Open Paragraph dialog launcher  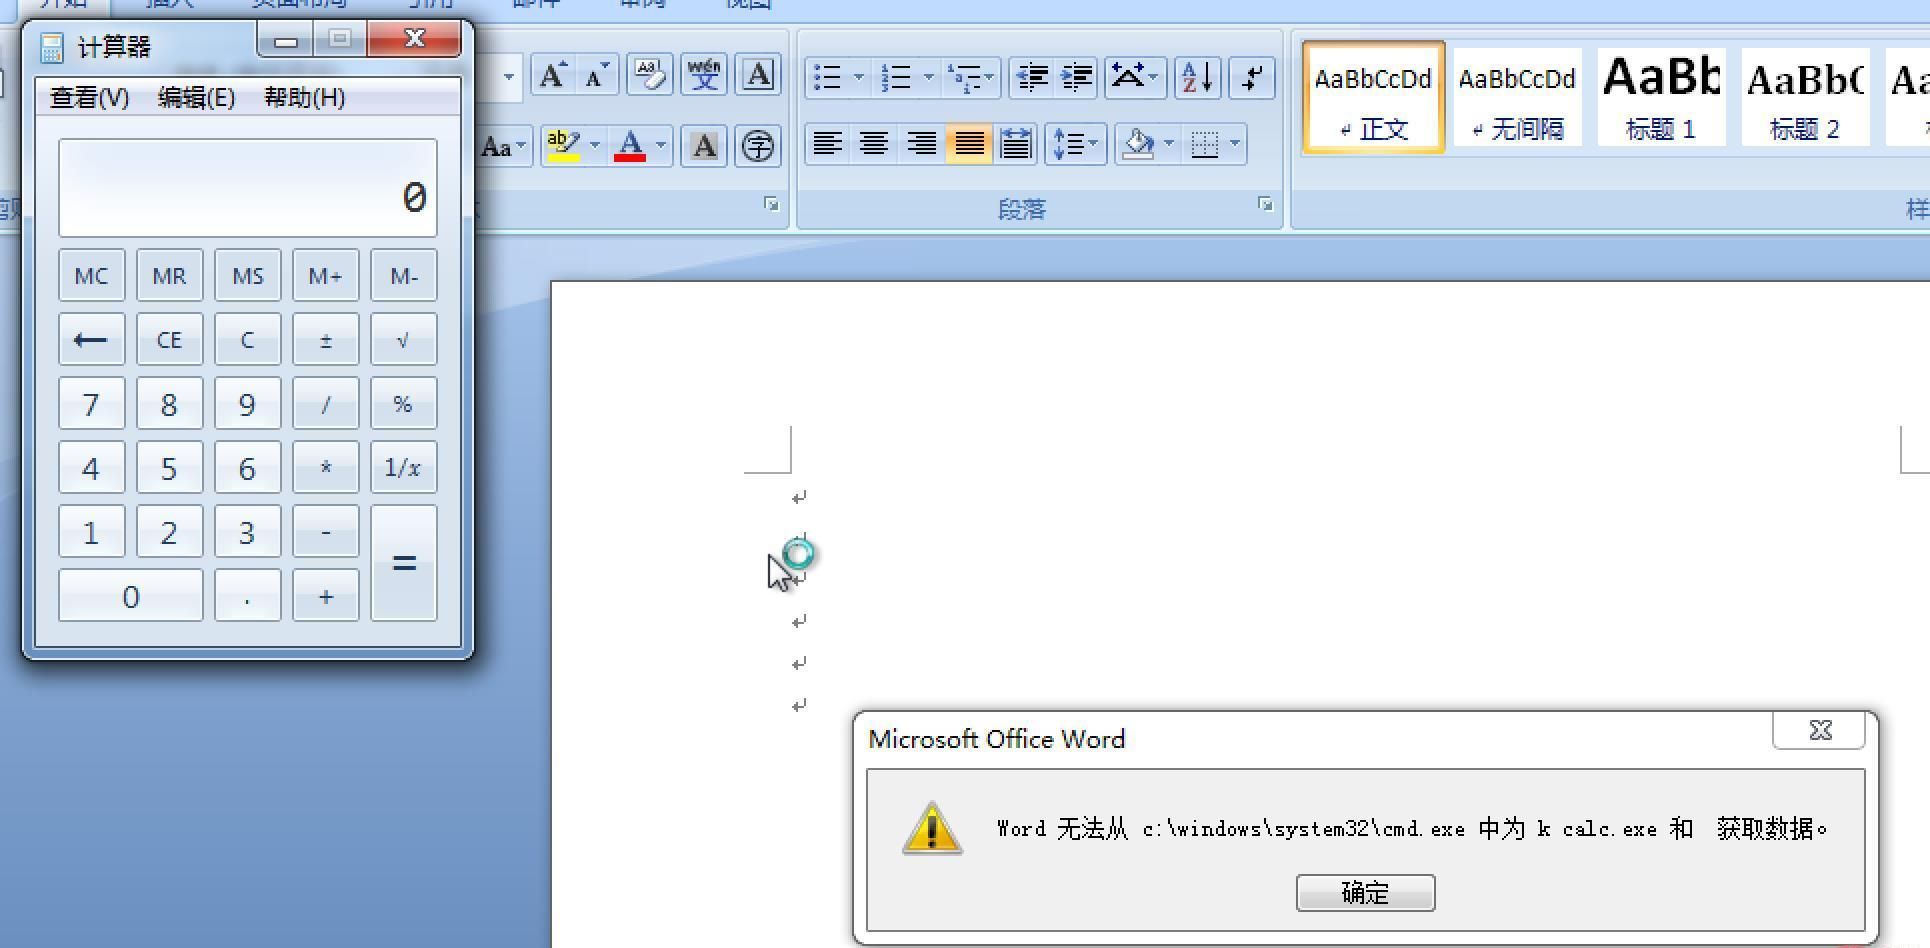1265,204
